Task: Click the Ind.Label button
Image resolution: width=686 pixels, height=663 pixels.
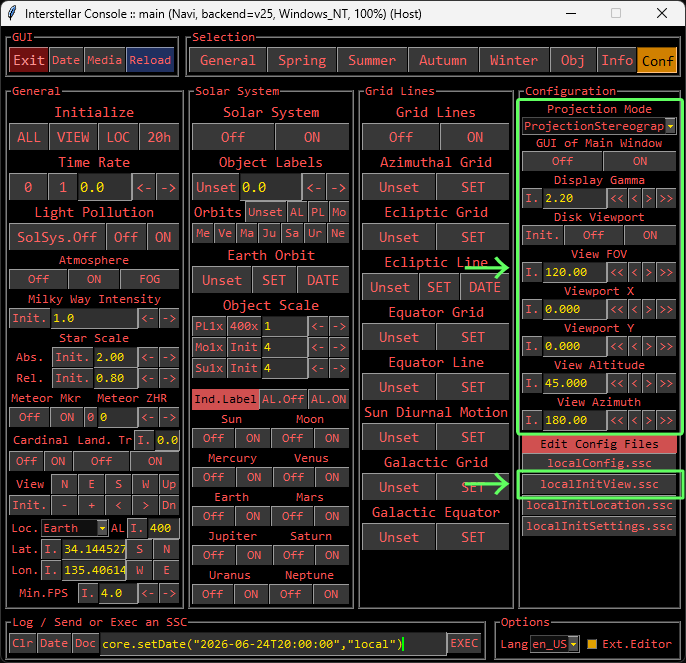Action: pyautogui.click(x=225, y=399)
